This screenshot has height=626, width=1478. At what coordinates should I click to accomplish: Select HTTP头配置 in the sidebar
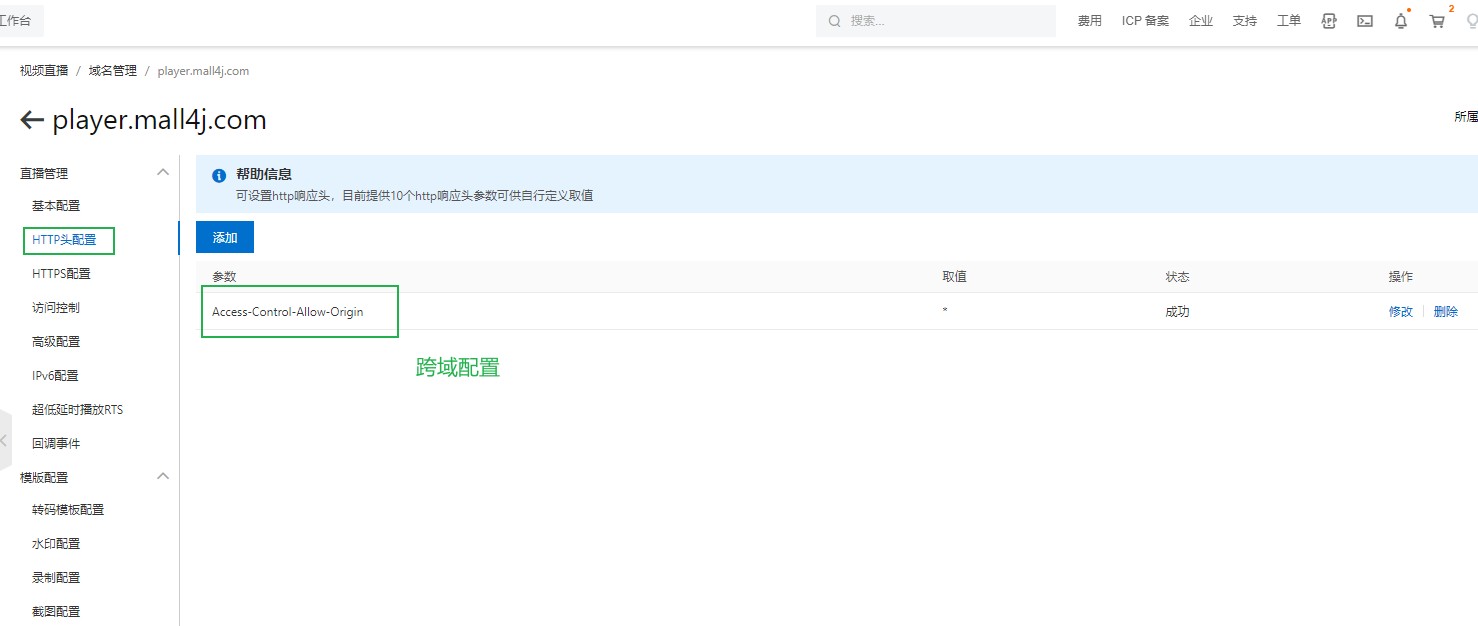(x=64, y=240)
